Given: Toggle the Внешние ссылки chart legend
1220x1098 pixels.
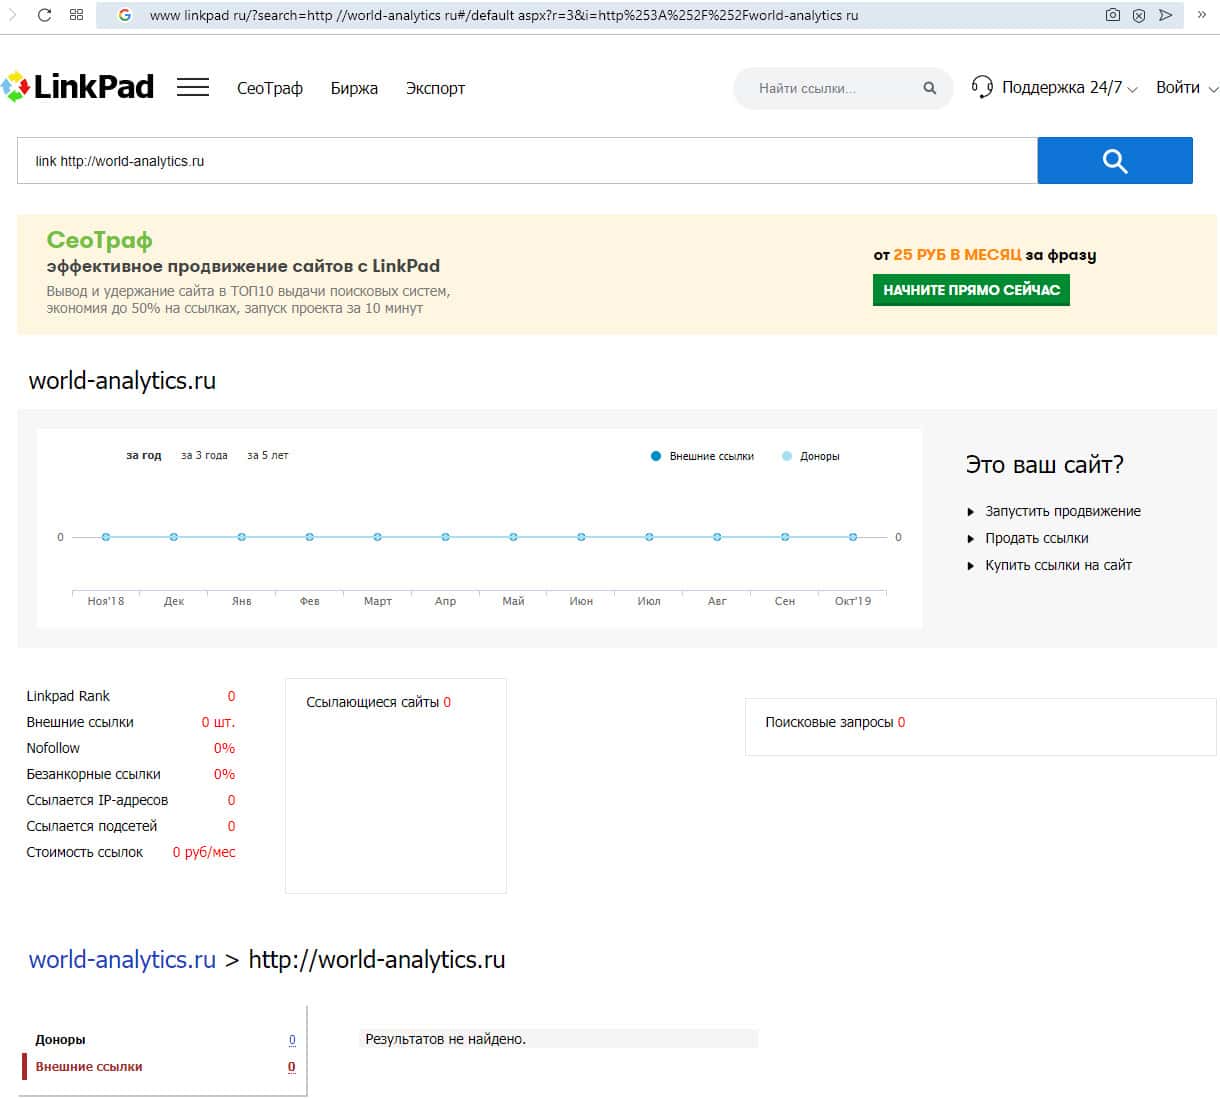Looking at the screenshot, I should click(702, 456).
